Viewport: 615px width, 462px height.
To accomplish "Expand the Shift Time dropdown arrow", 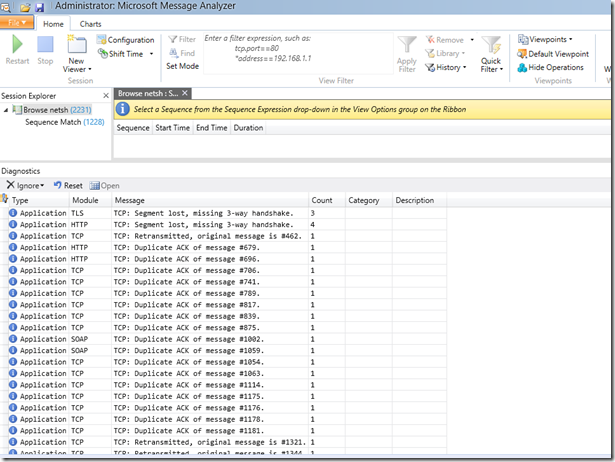I will click(x=151, y=54).
